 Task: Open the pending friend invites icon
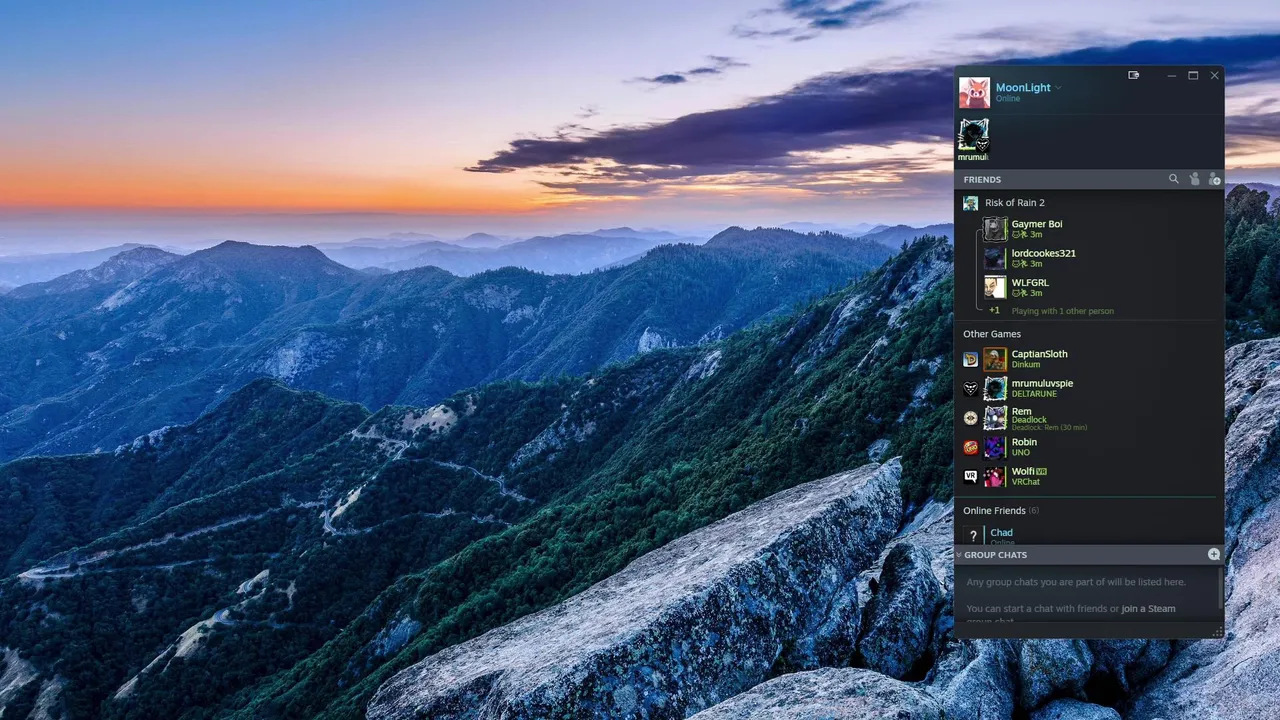coord(1194,179)
